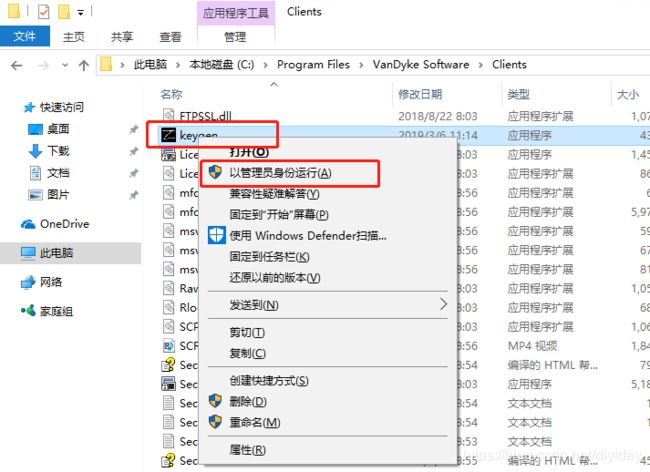650x472 pixels.
Task: Click the back navigation arrow
Action: coord(17,65)
